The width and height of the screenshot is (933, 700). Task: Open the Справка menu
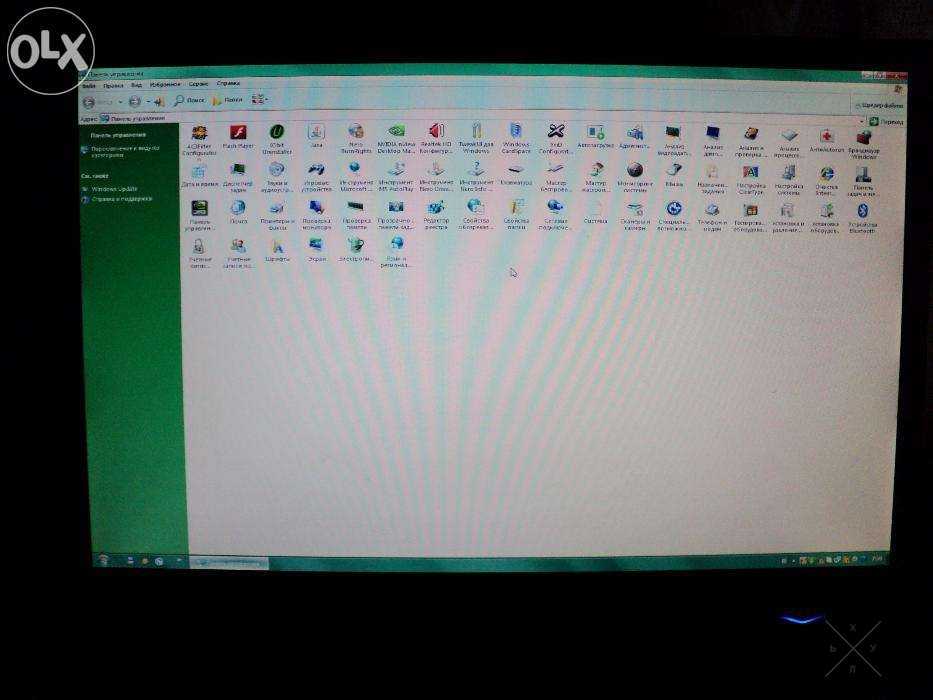pyautogui.click(x=228, y=83)
